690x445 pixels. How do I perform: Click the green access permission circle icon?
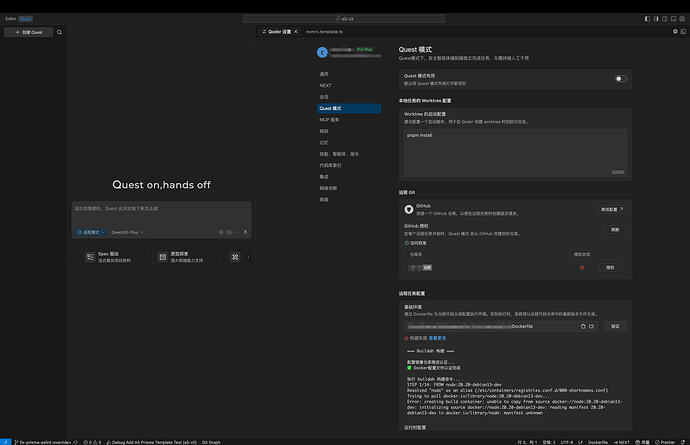407,243
